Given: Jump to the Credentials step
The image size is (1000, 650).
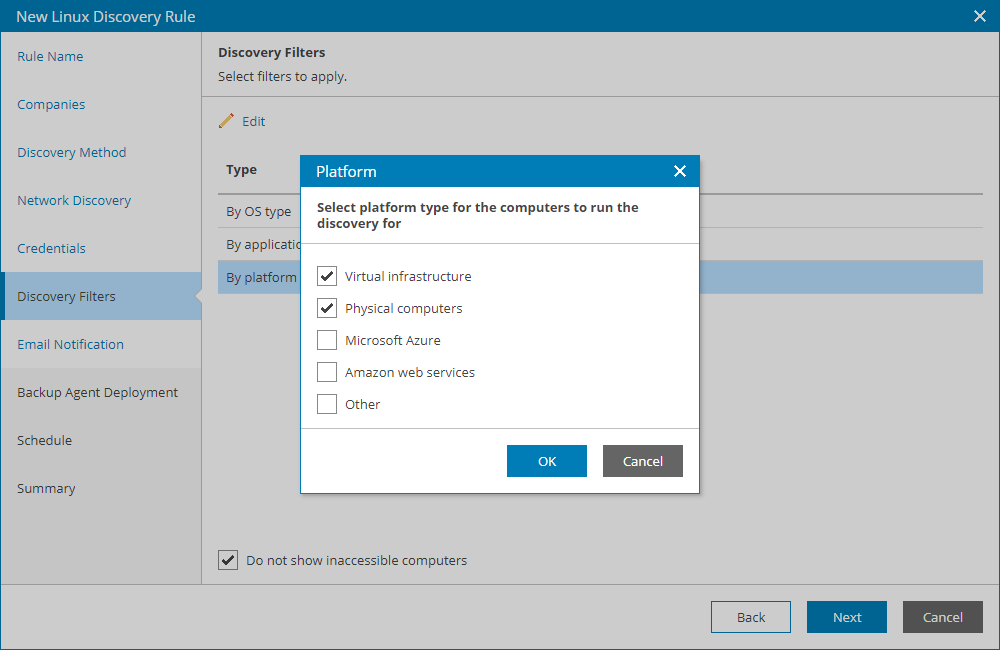Looking at the screenshot, I should (x=51, y=248).
